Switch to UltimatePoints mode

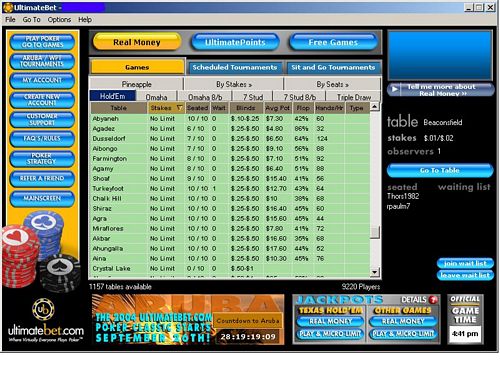tap(235, 42)
